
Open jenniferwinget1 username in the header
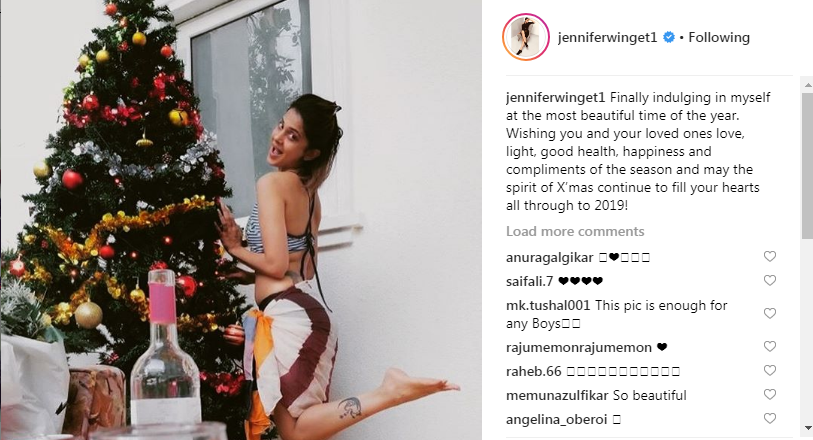tap(607, 37)
